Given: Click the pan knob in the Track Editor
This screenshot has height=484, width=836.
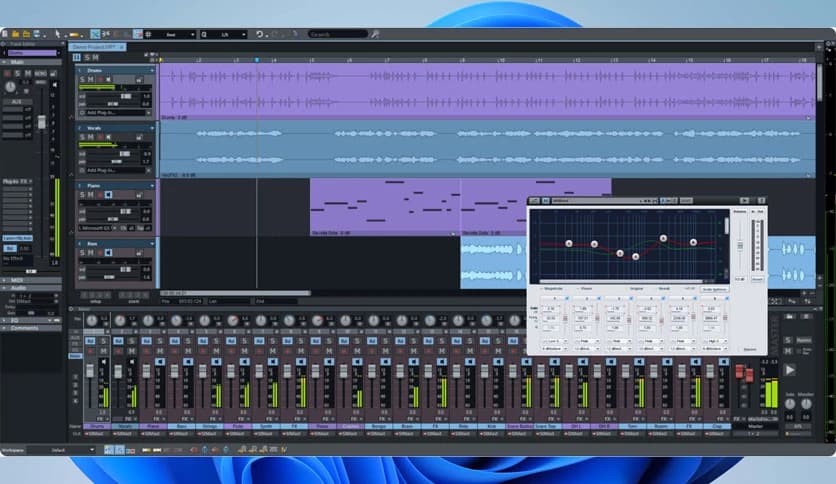Looking at the screenshot, I should [x=10, y=86].
